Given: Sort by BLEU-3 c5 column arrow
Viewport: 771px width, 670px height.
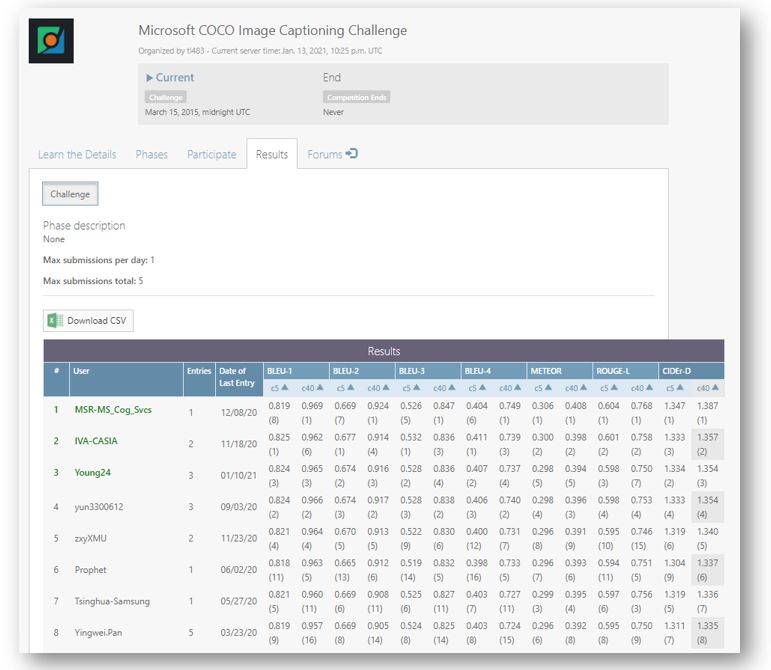Looking at the screenshot, I should [x=419, y=388].
